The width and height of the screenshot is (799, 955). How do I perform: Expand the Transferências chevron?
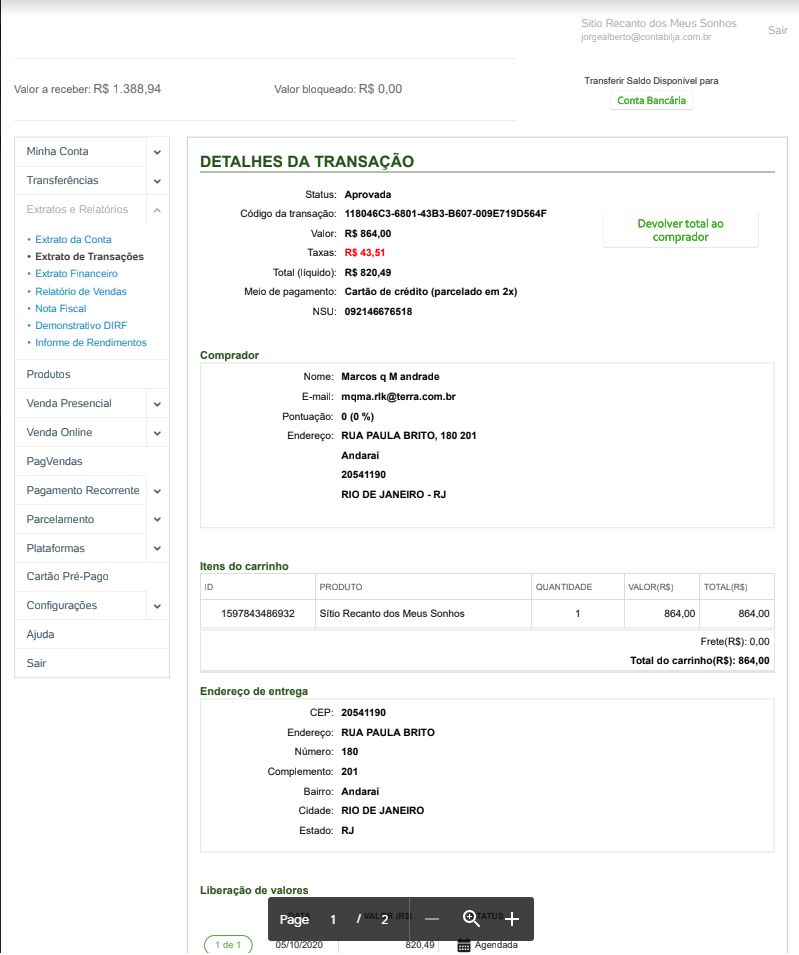pos(157,181)
